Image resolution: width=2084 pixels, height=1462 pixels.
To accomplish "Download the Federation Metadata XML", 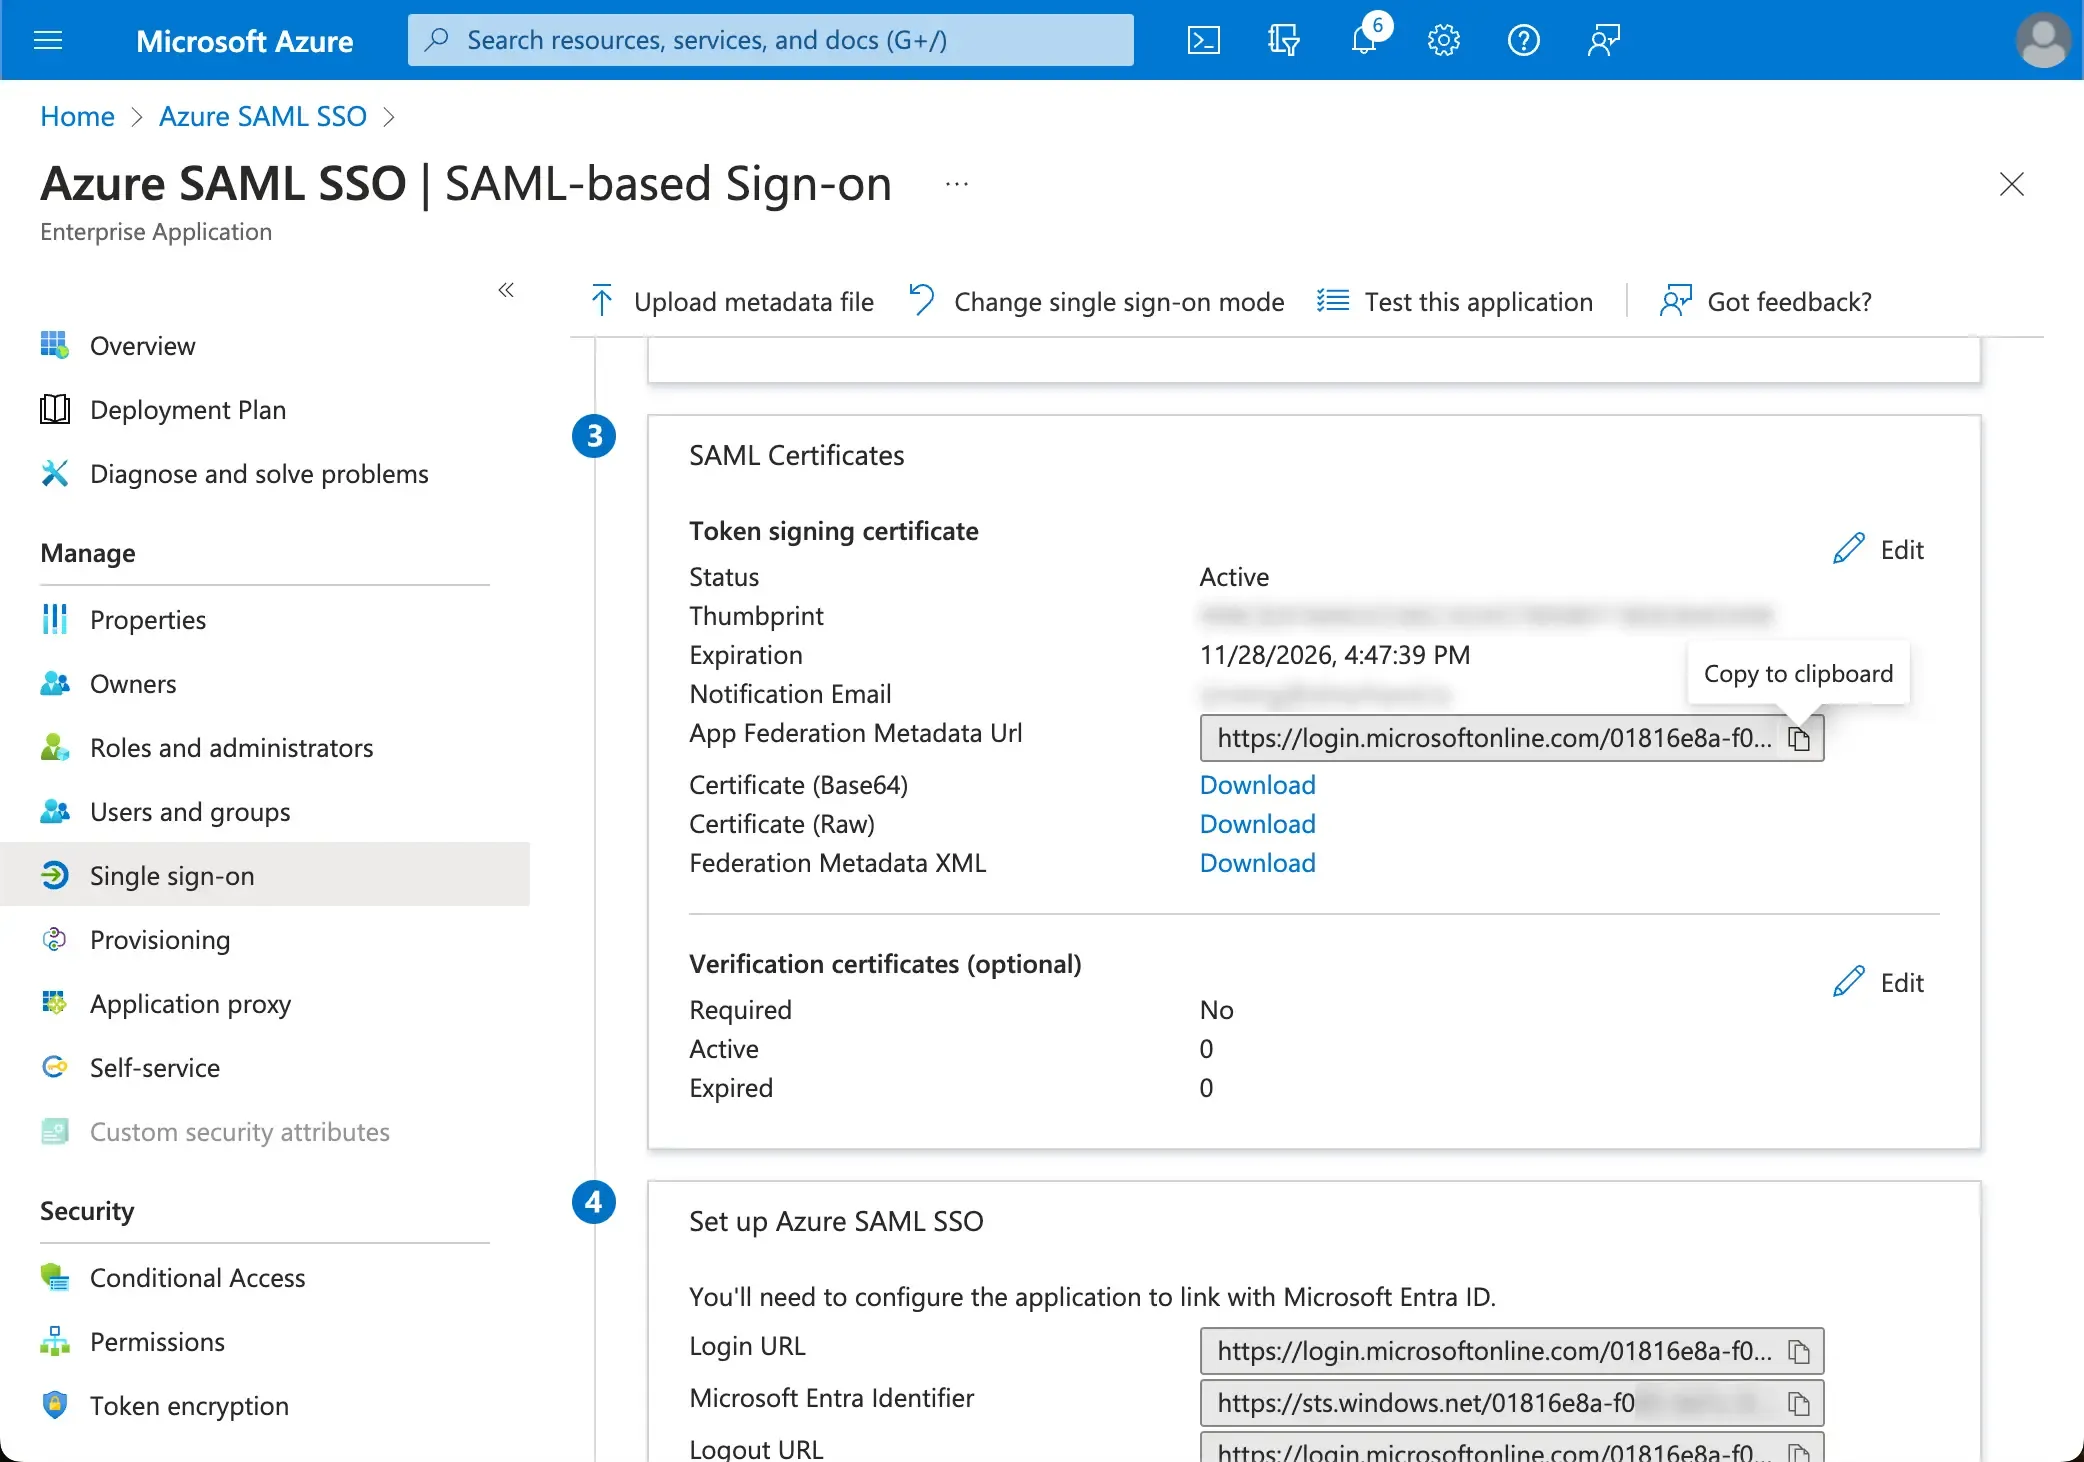I will point(1257,863).
